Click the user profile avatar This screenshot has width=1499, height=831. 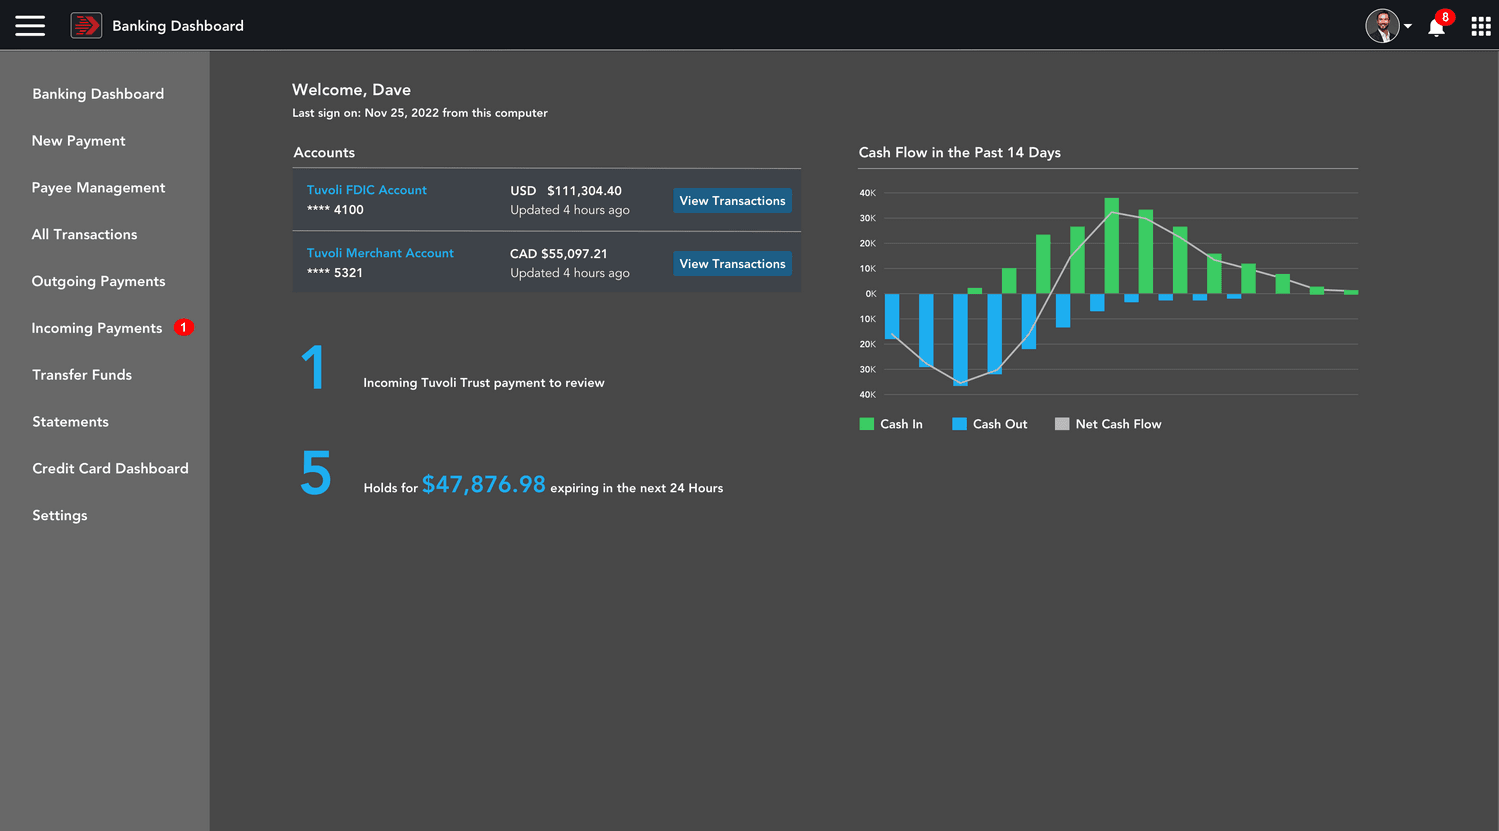point(1382,26)
